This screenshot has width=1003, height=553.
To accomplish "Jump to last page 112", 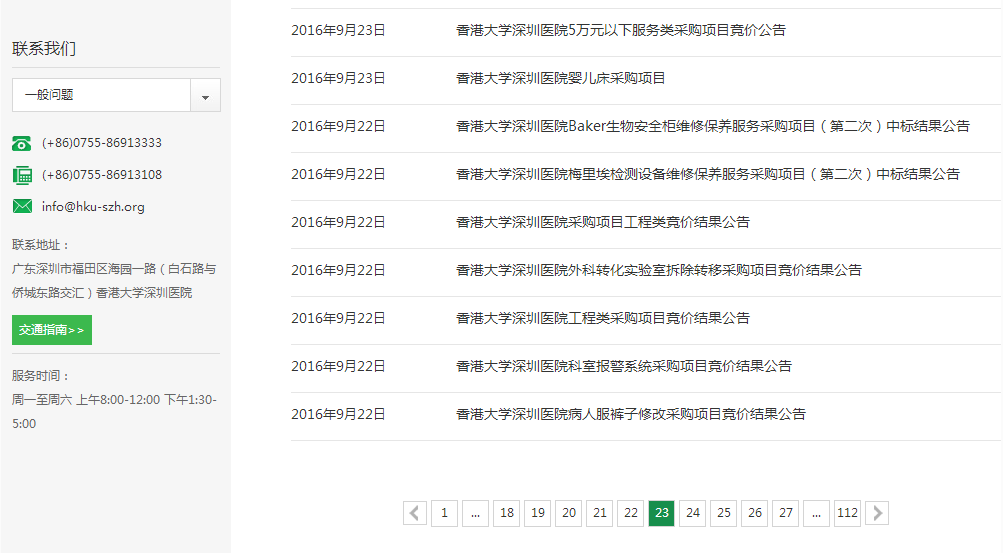I will click(x=847, y=513).
